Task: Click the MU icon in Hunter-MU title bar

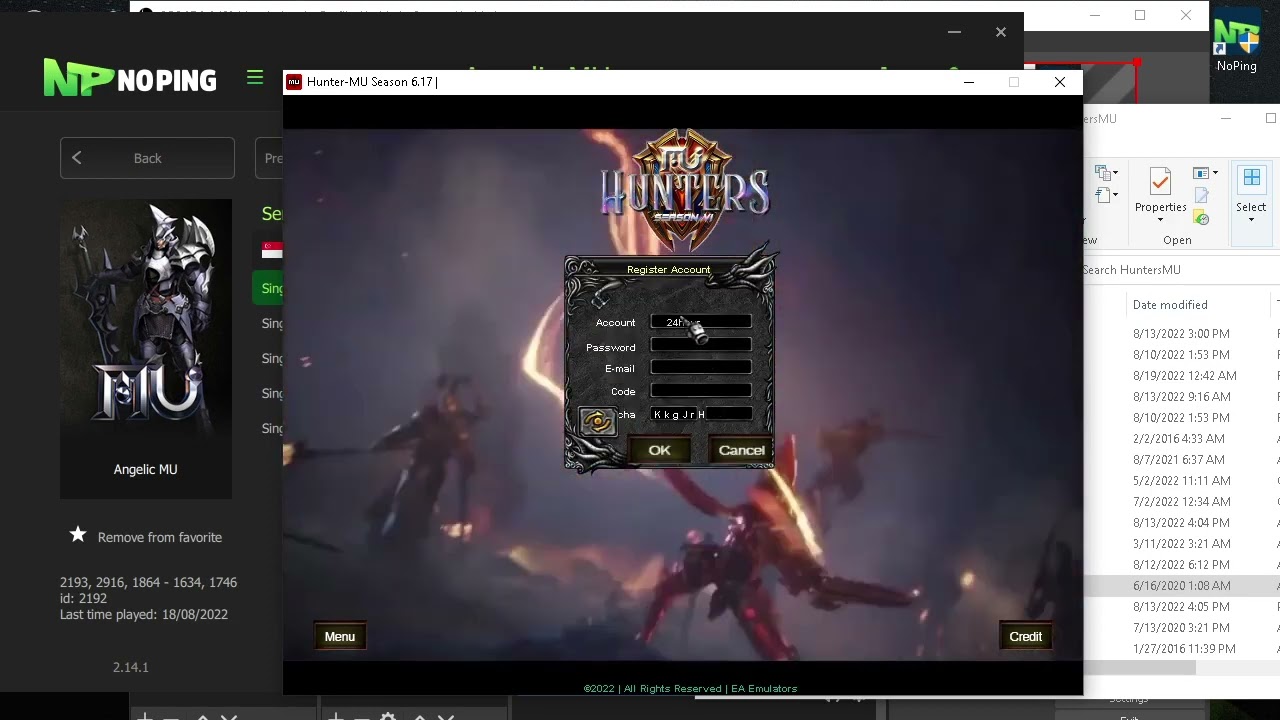Action: (294, 82)
